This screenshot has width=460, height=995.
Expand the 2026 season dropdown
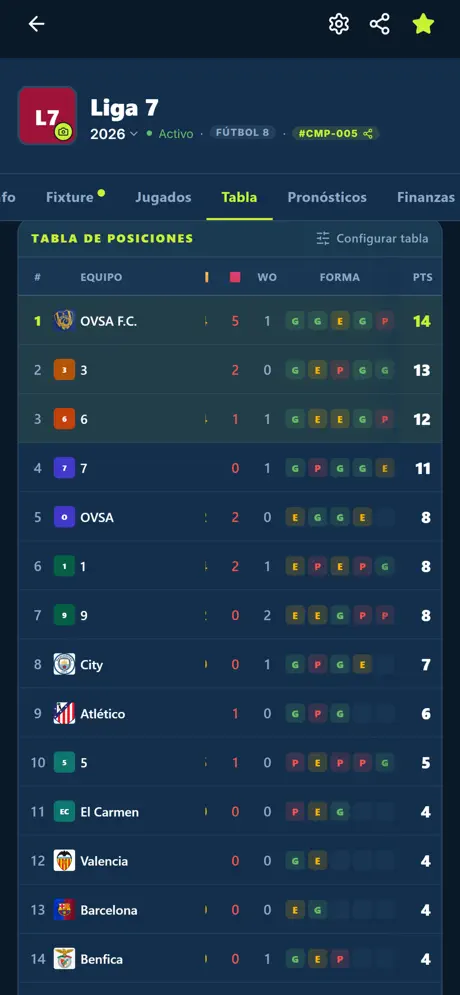(x=114, y=134)
